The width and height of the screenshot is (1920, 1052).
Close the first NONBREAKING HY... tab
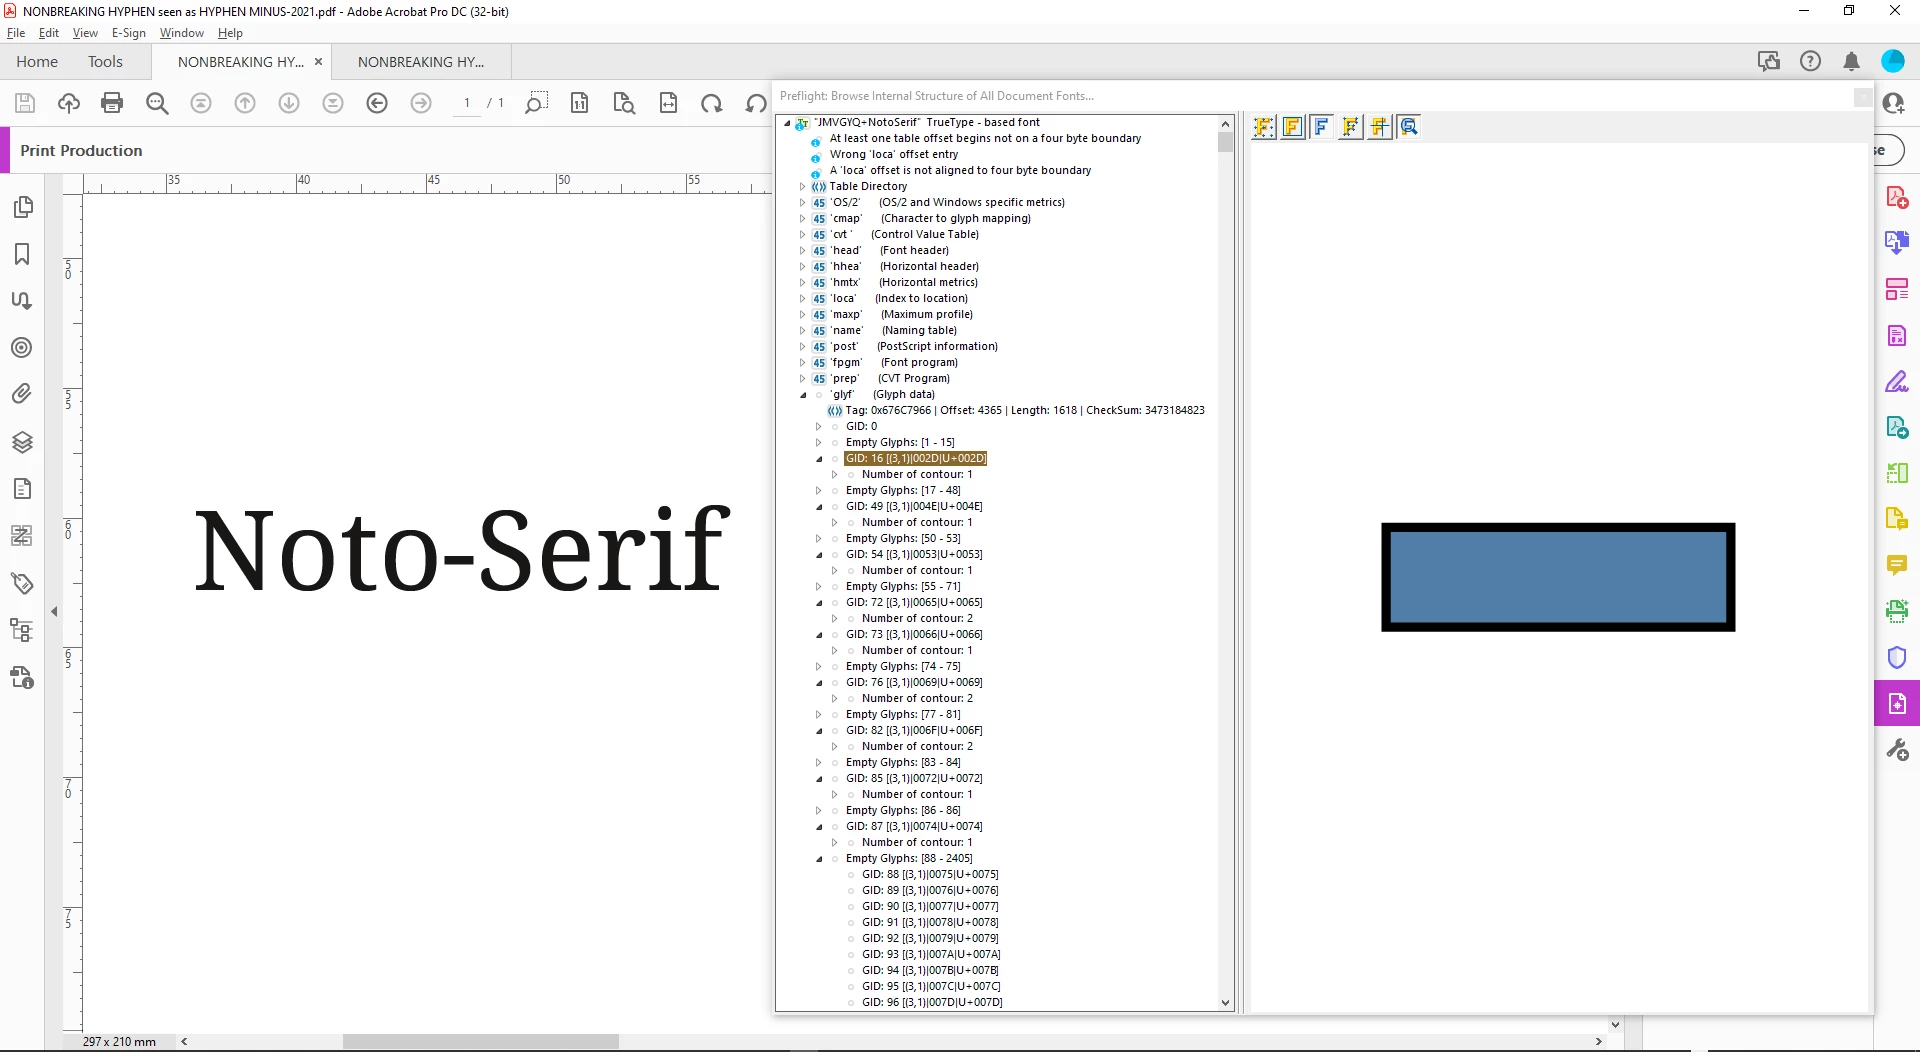[x=319, y=62]
